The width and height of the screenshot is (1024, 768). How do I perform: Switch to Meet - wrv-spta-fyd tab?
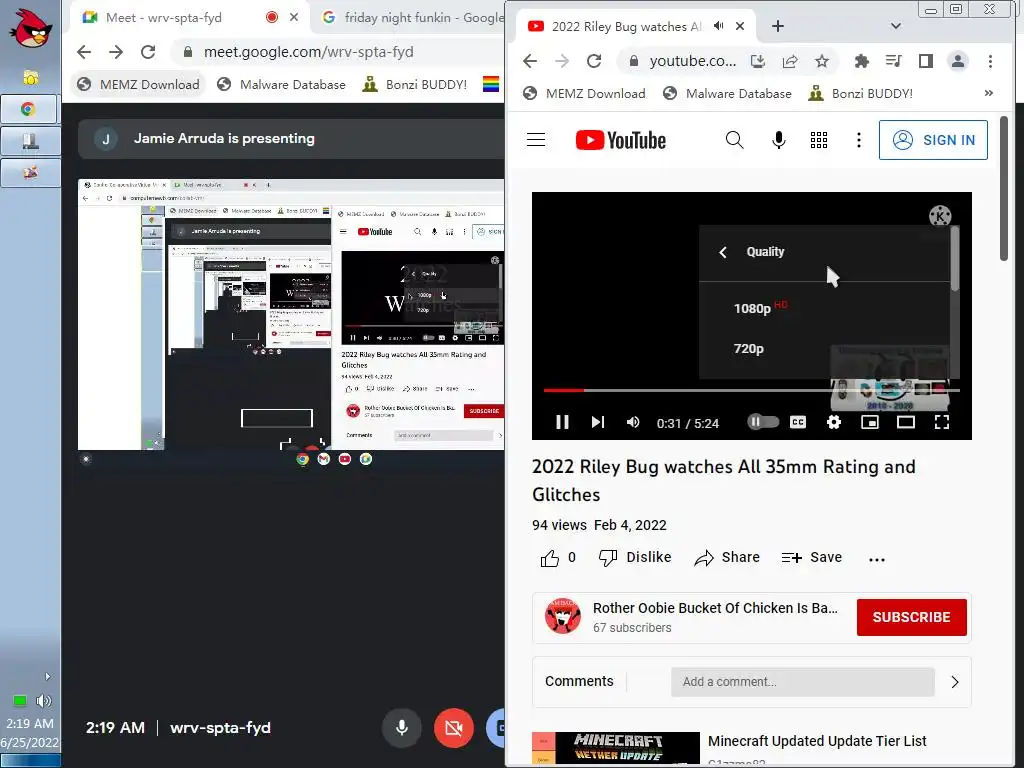[x=163, y=18]
